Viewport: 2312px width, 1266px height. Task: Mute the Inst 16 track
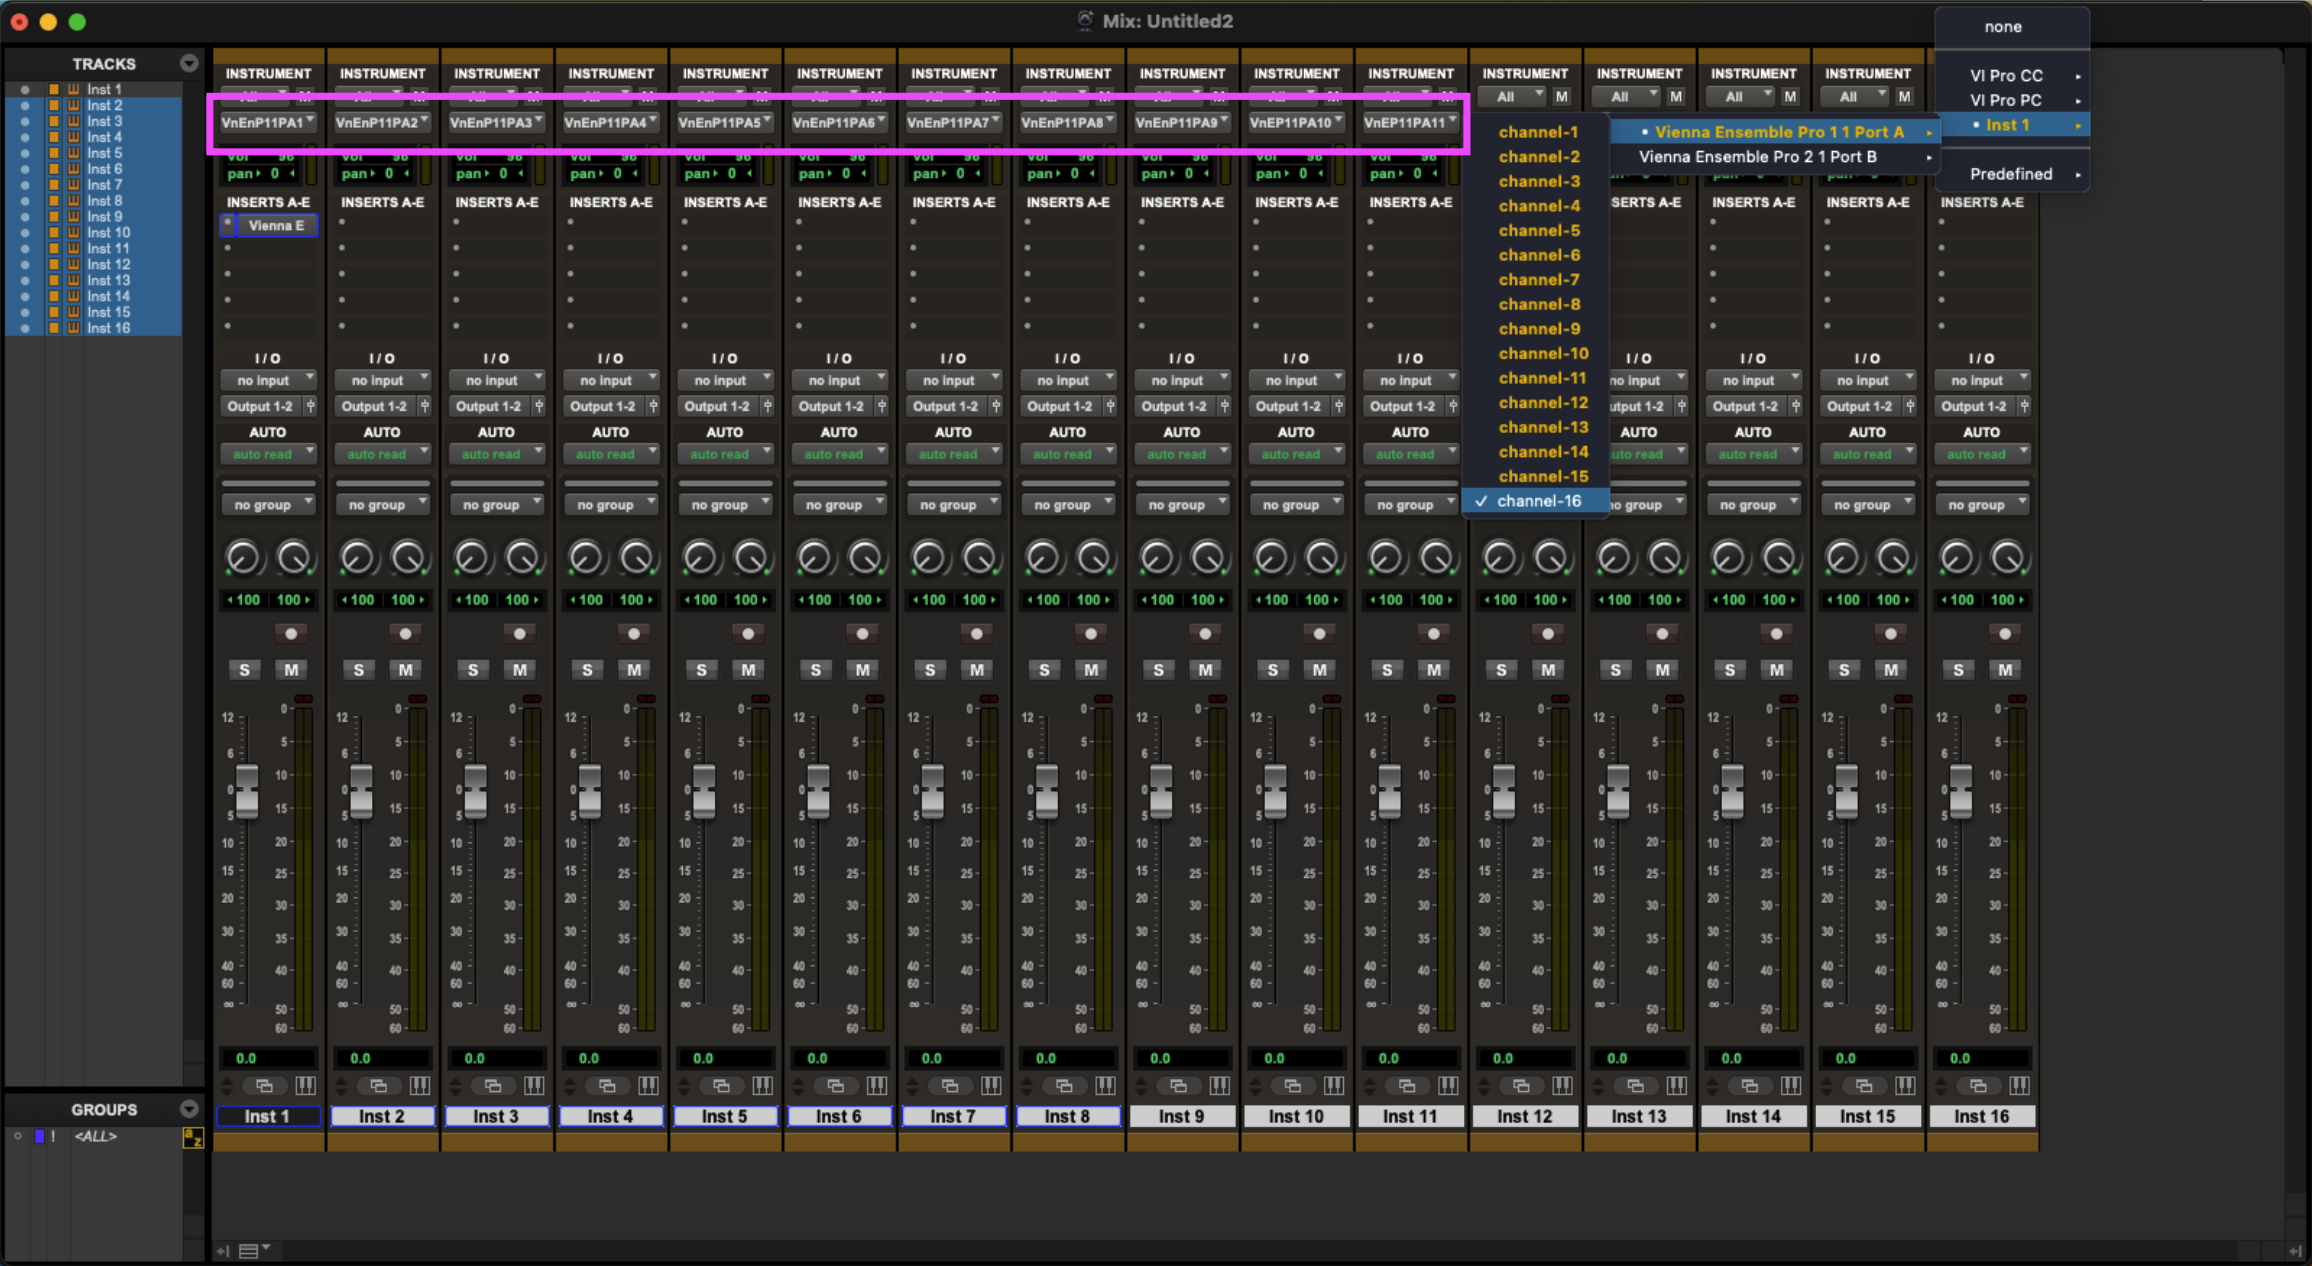pos(2005,670)
